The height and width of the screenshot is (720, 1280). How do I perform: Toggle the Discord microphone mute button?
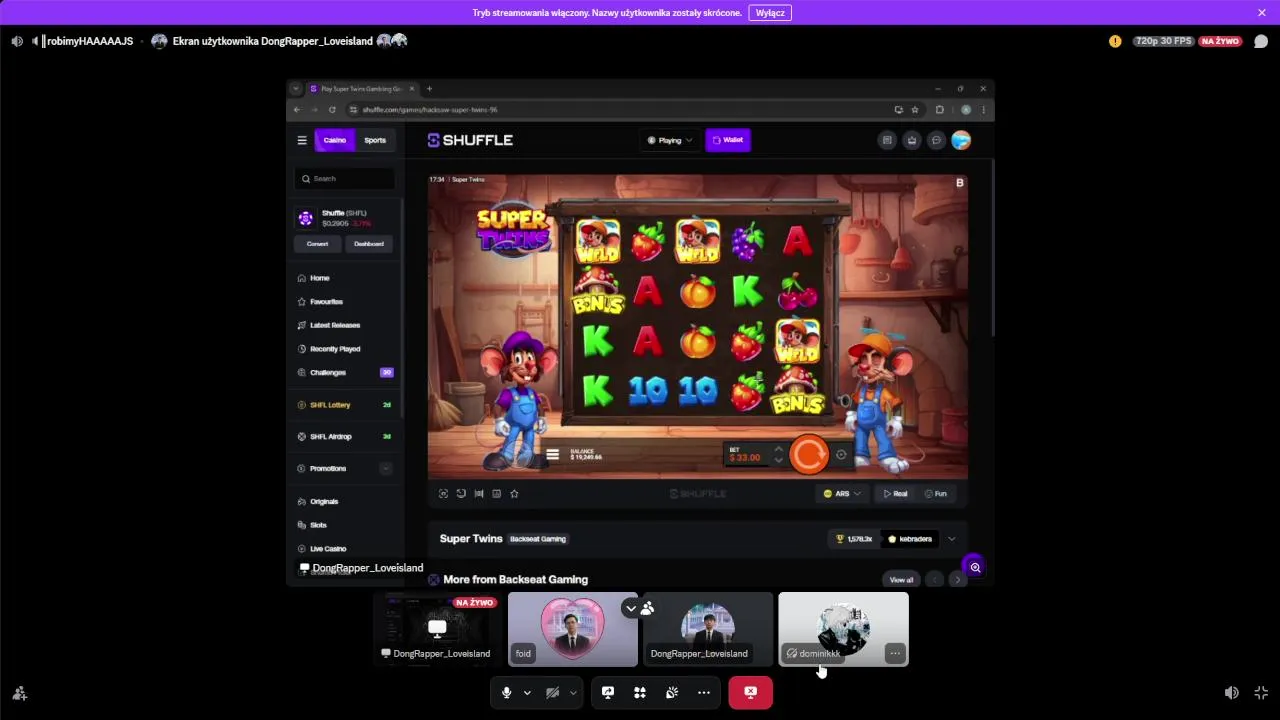[507, 693]
